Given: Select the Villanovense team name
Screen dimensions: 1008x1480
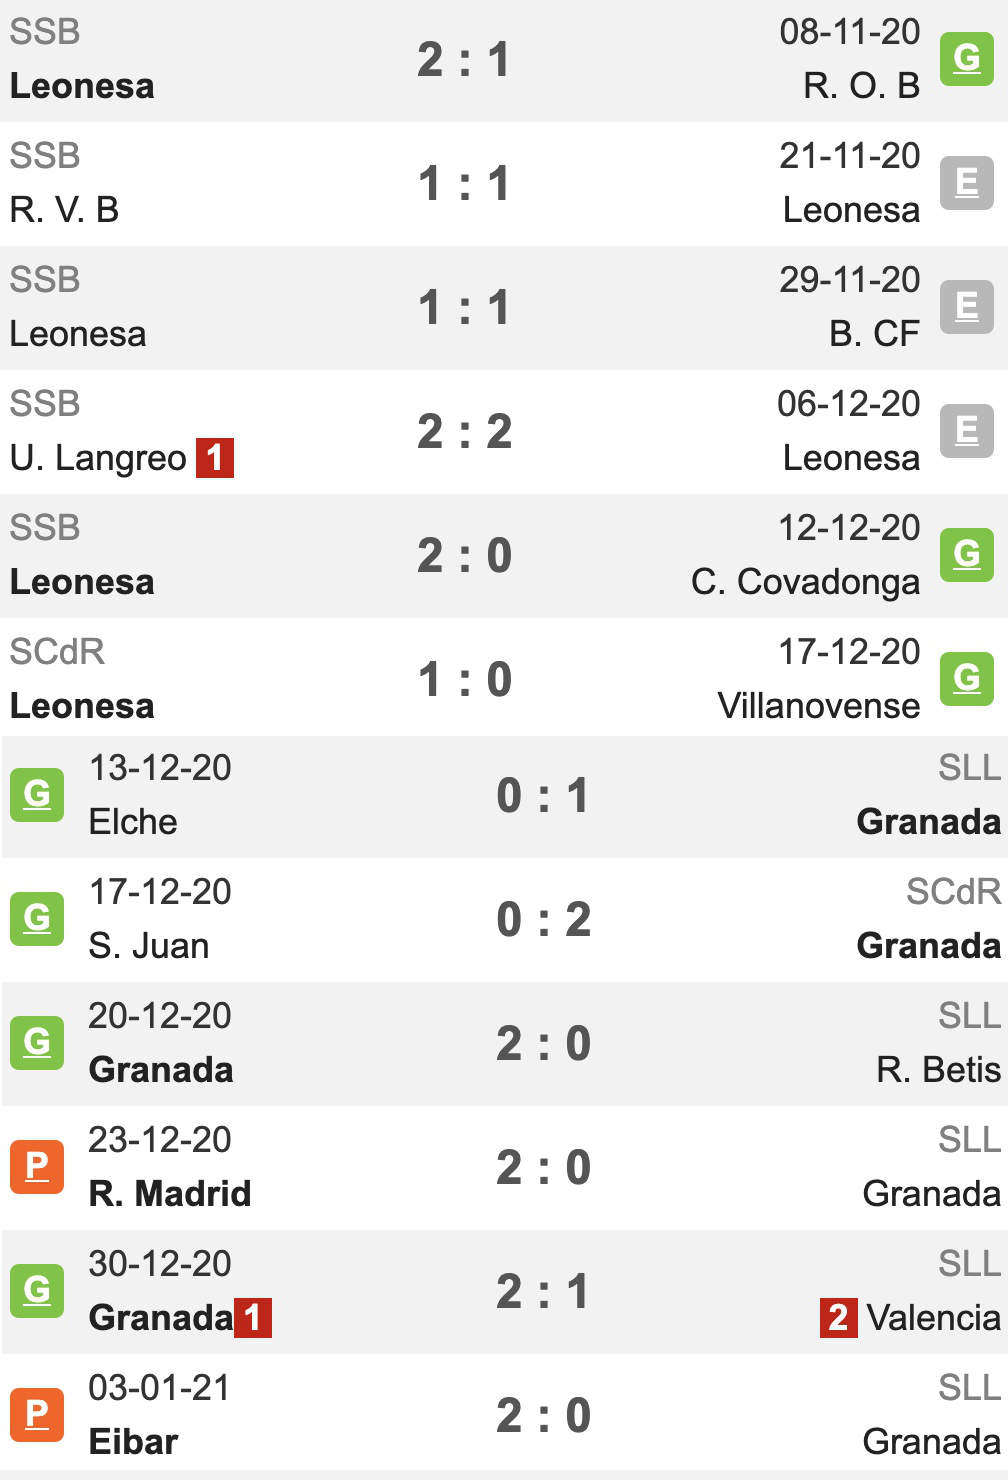Looking at the screenshot, I should click(818, 705).
